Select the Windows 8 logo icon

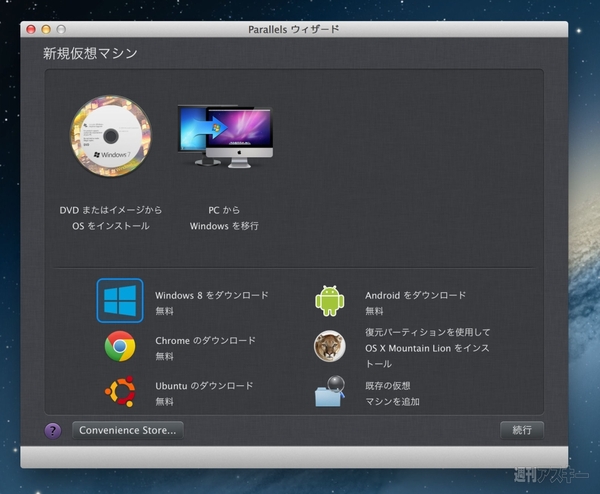(120, 301)
